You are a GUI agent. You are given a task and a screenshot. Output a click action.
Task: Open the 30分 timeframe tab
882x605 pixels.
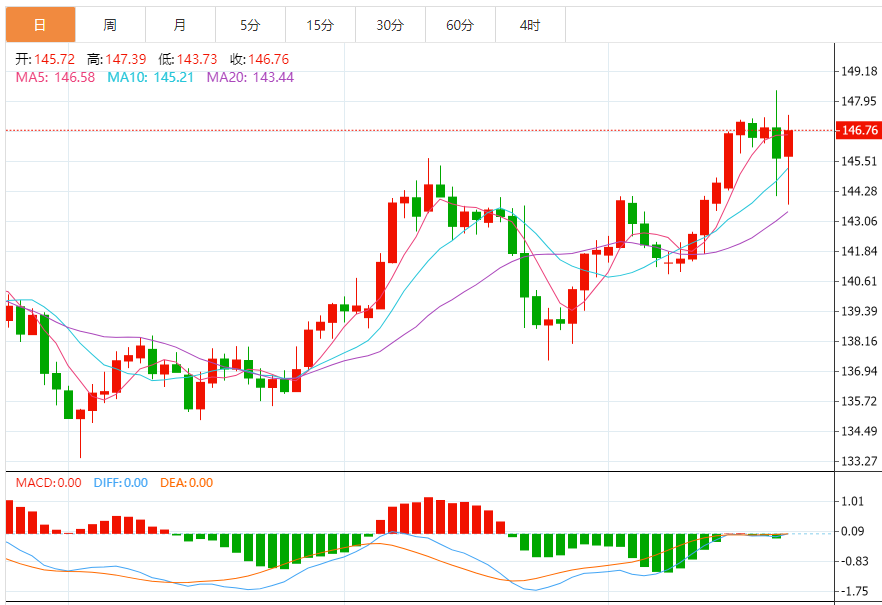tap(390, 25)
